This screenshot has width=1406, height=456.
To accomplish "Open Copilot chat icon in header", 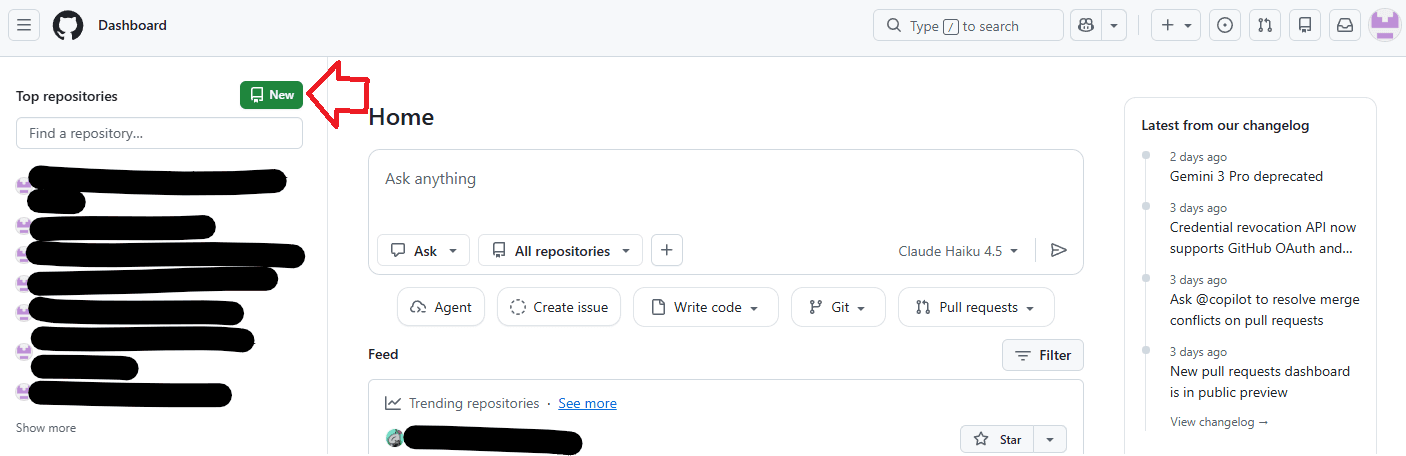I will click(x=1085, y=26).
